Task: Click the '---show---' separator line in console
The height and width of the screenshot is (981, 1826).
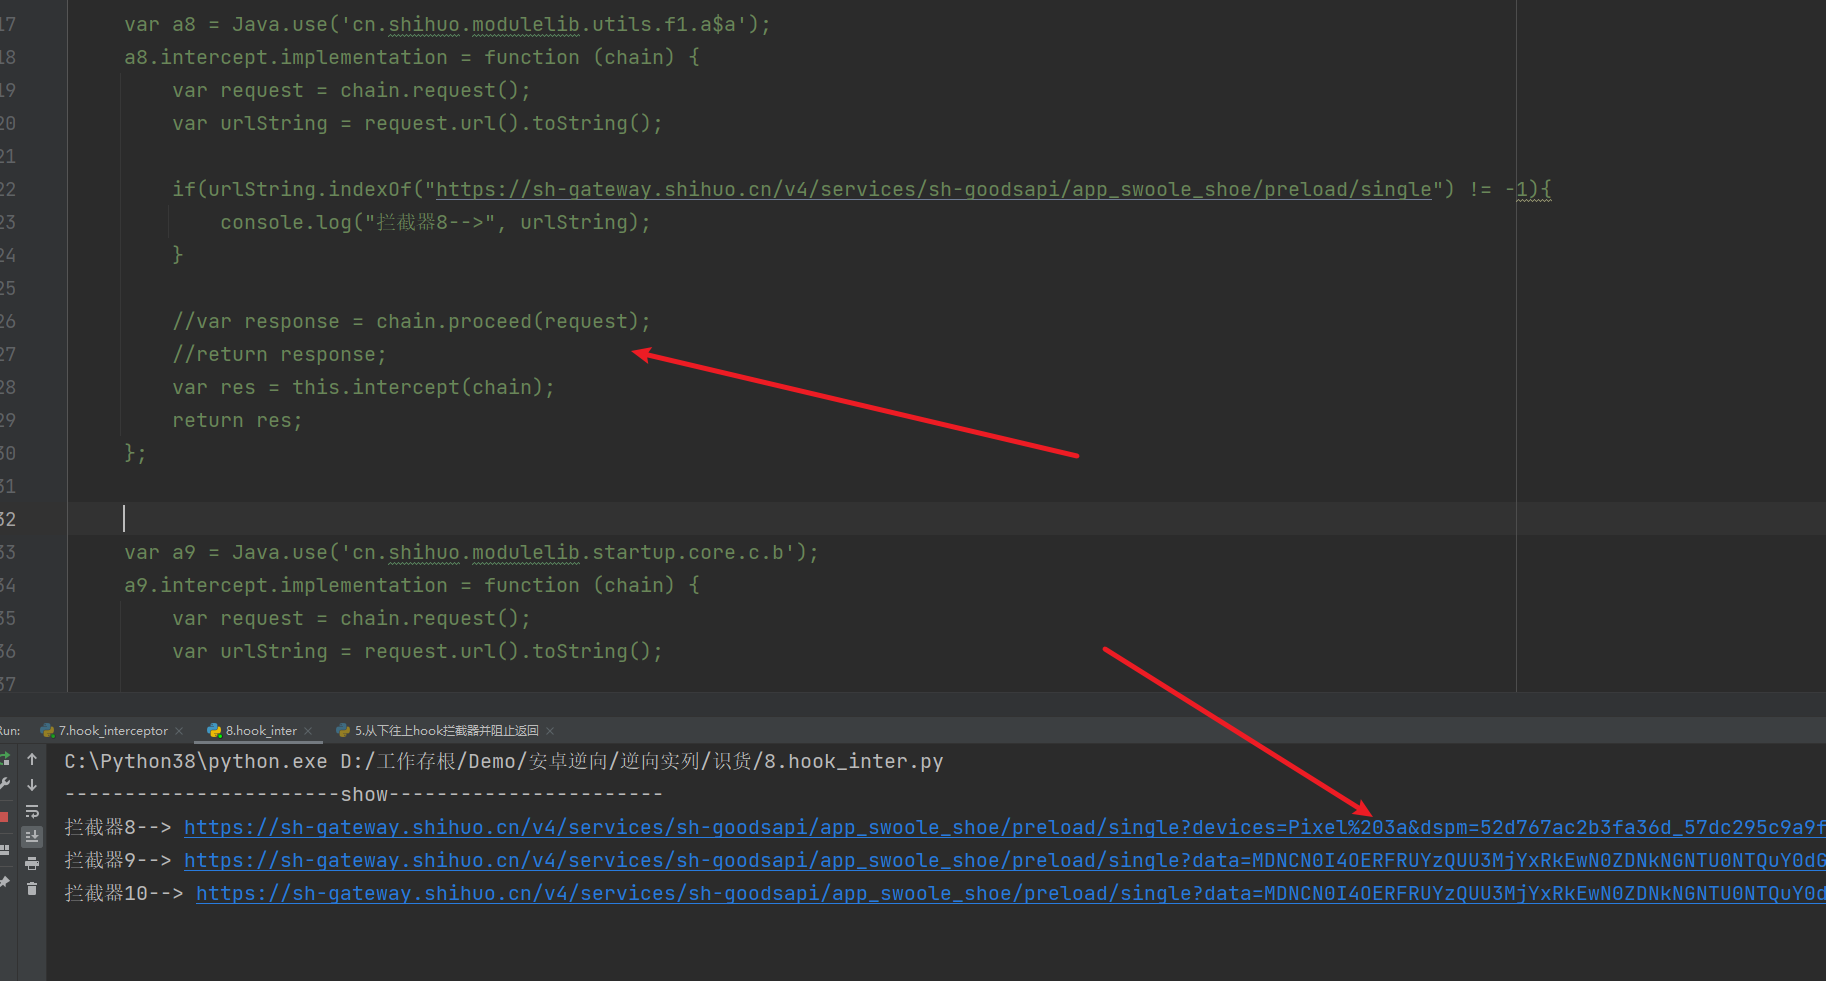Action: coord(363,794)
